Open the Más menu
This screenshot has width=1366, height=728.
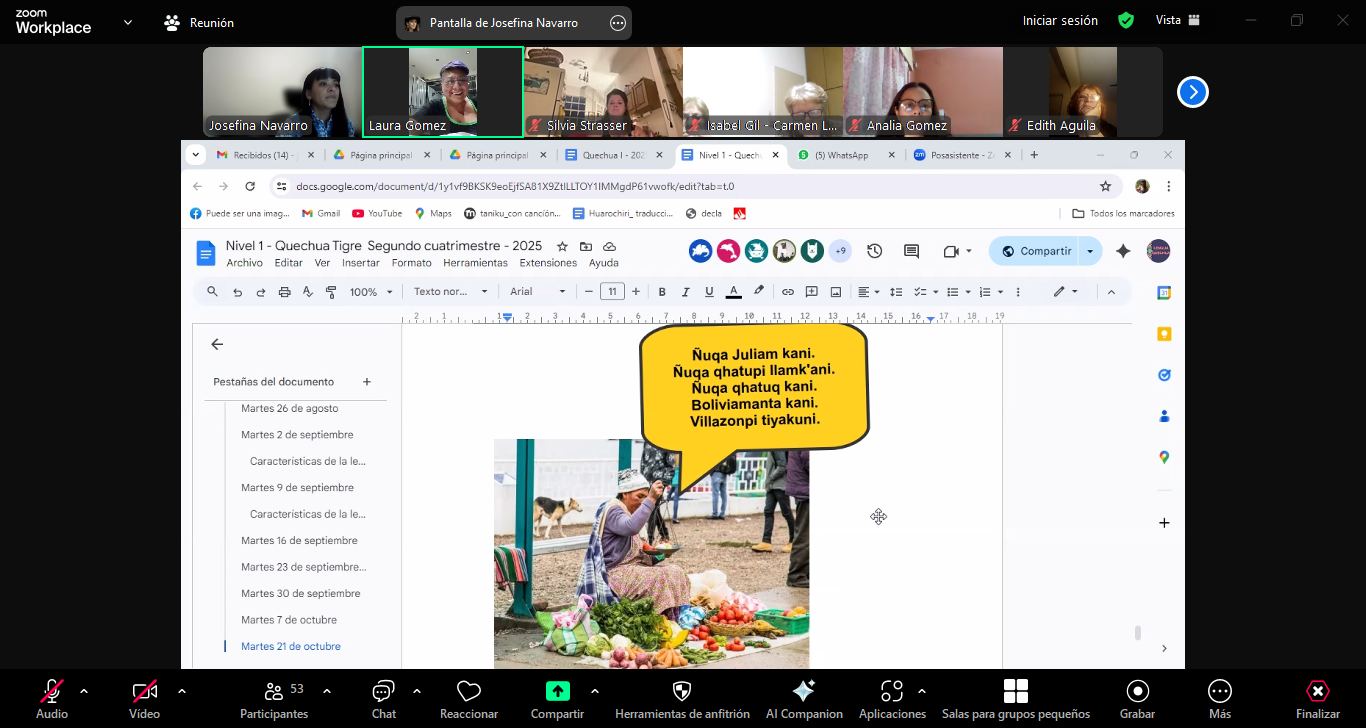(1219, 692)
